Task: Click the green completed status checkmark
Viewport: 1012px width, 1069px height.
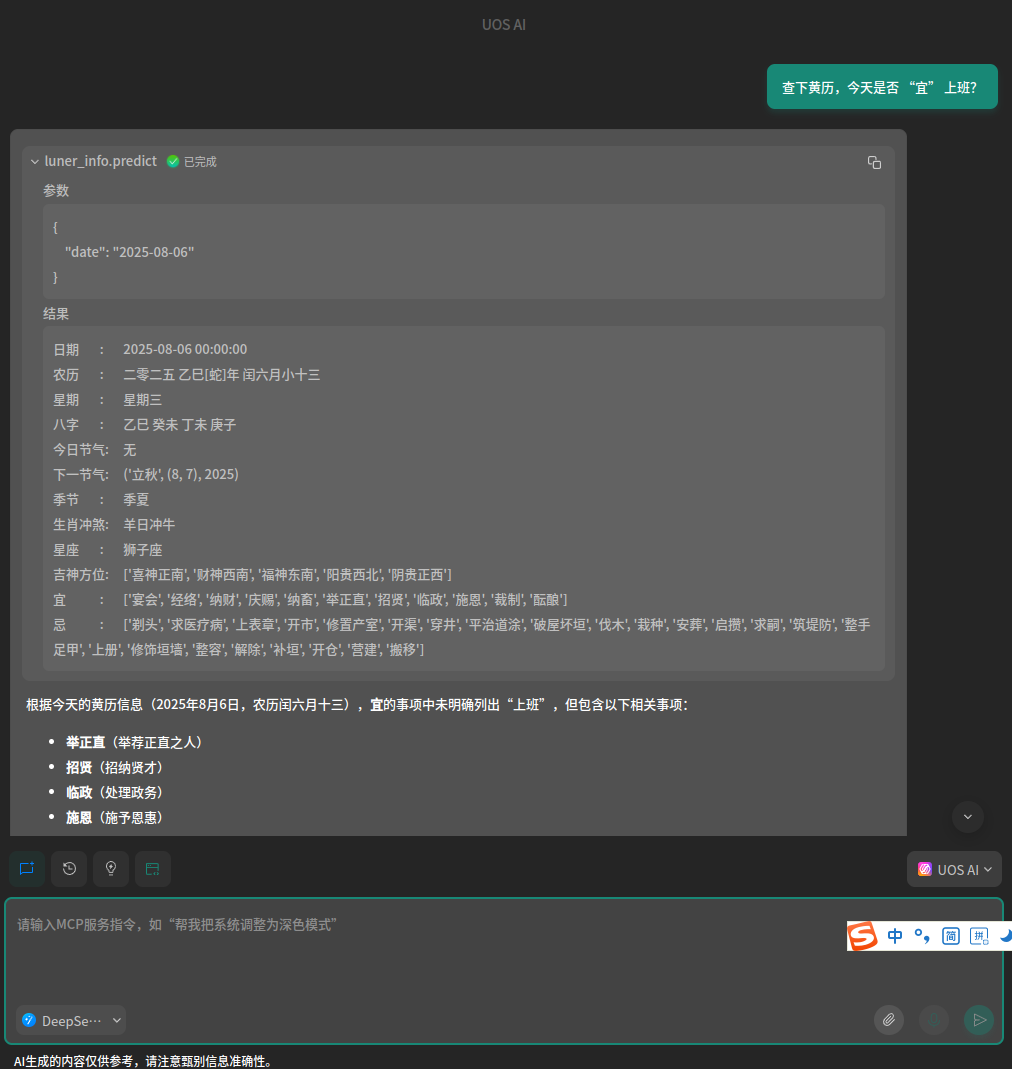Action: pos(173,162)
